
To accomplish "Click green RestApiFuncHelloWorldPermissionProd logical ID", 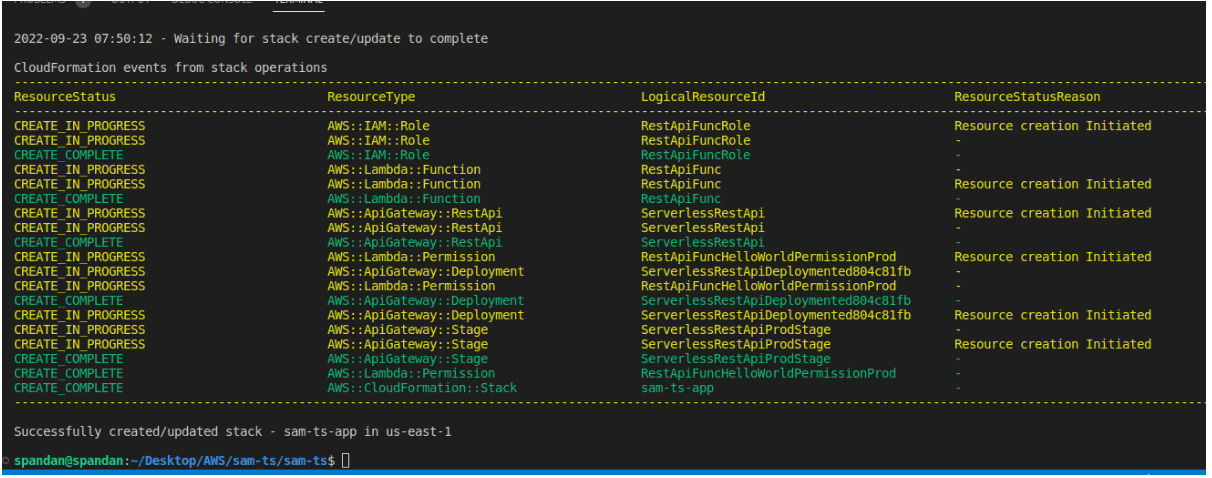I will click(x=769, y=374).
